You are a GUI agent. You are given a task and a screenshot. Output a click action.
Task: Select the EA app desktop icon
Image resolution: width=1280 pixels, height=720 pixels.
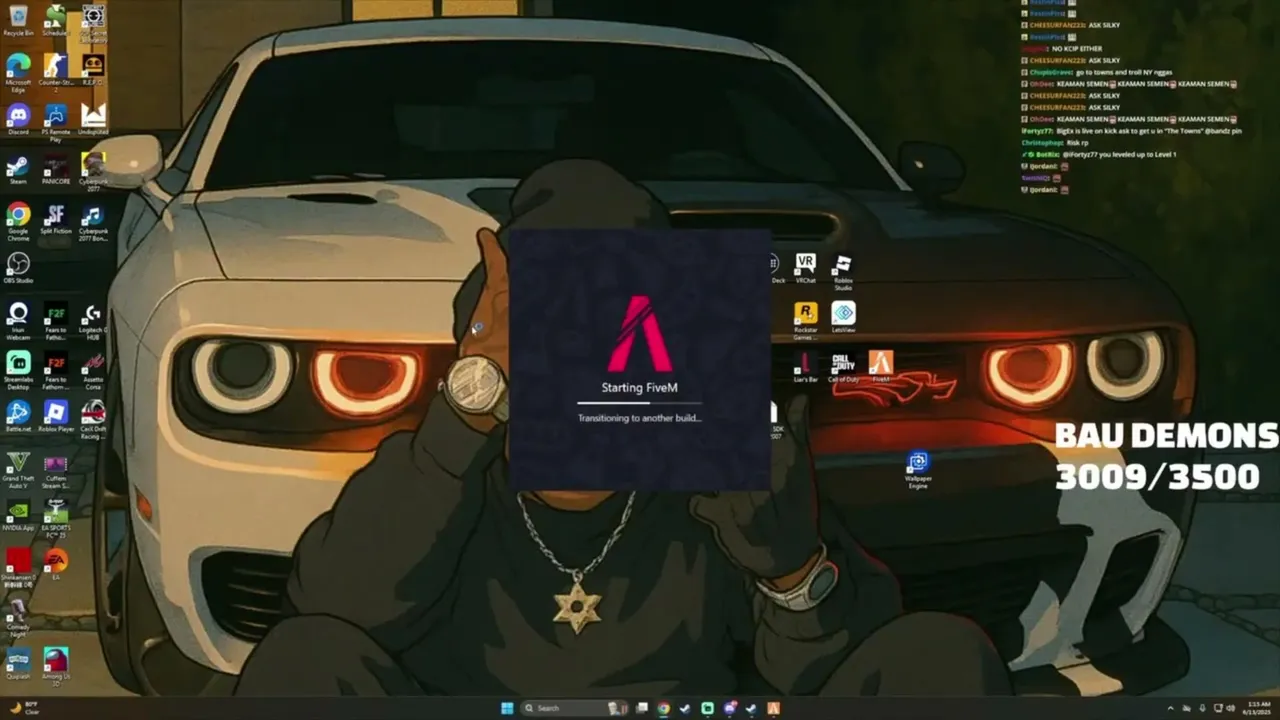pyautogui.click(x=55, y=564)
